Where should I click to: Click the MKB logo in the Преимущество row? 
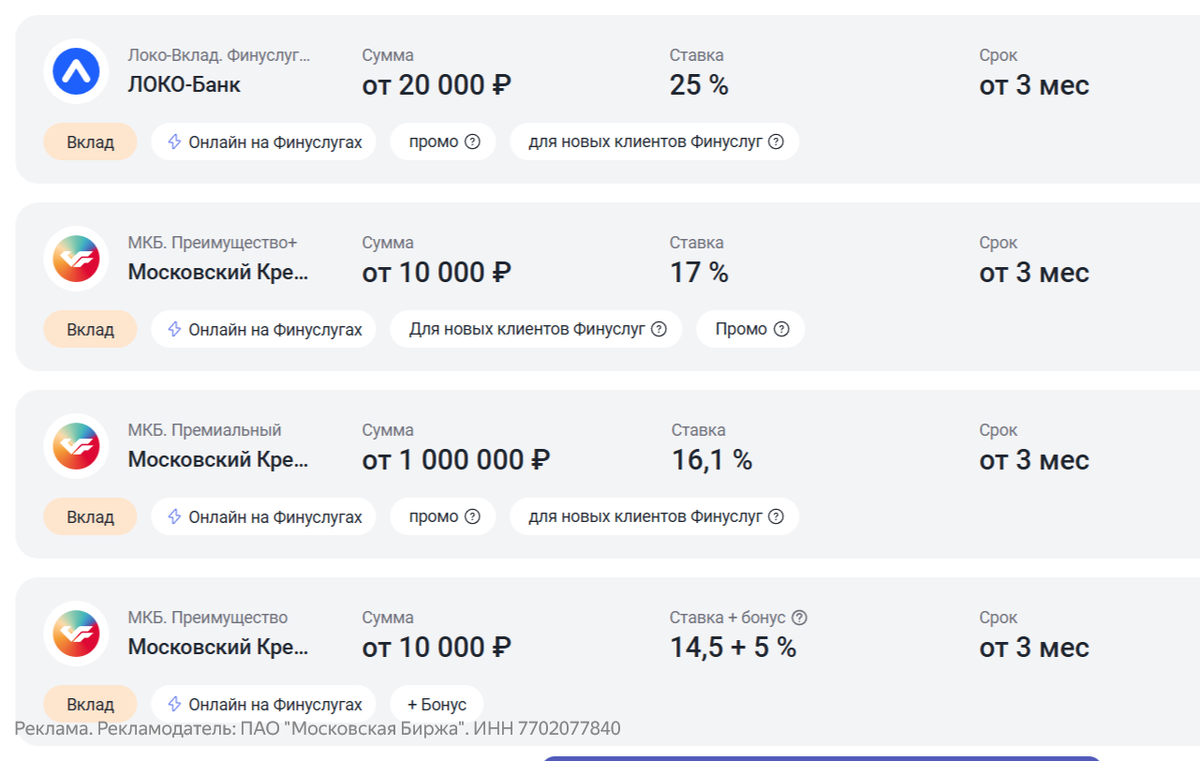click(x=76, y=633)
